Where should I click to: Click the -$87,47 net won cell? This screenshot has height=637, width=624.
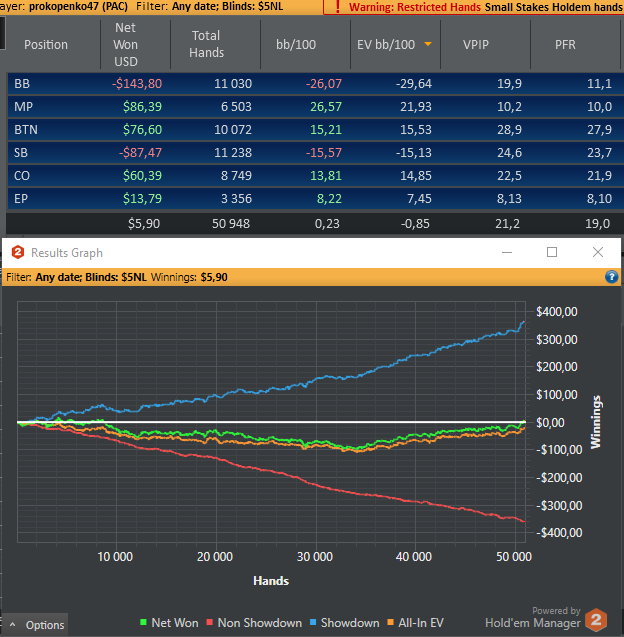click(x=140, y=153)
